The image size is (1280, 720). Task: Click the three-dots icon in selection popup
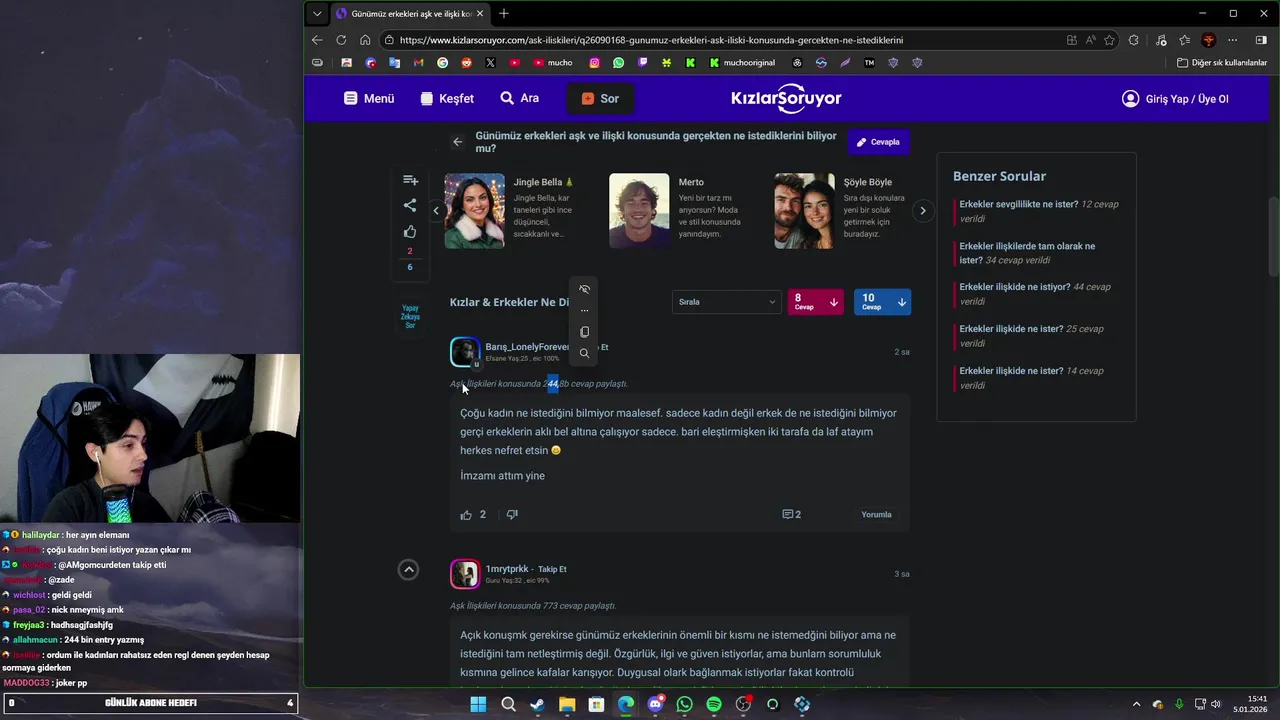[x=585, y=311]
